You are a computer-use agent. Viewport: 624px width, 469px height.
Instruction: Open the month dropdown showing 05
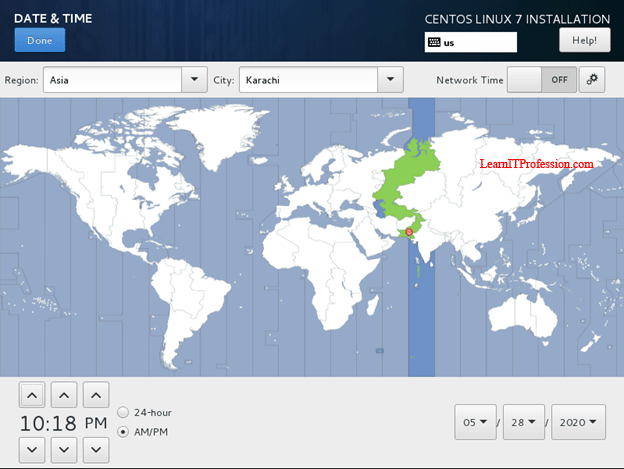click(476, 422)
